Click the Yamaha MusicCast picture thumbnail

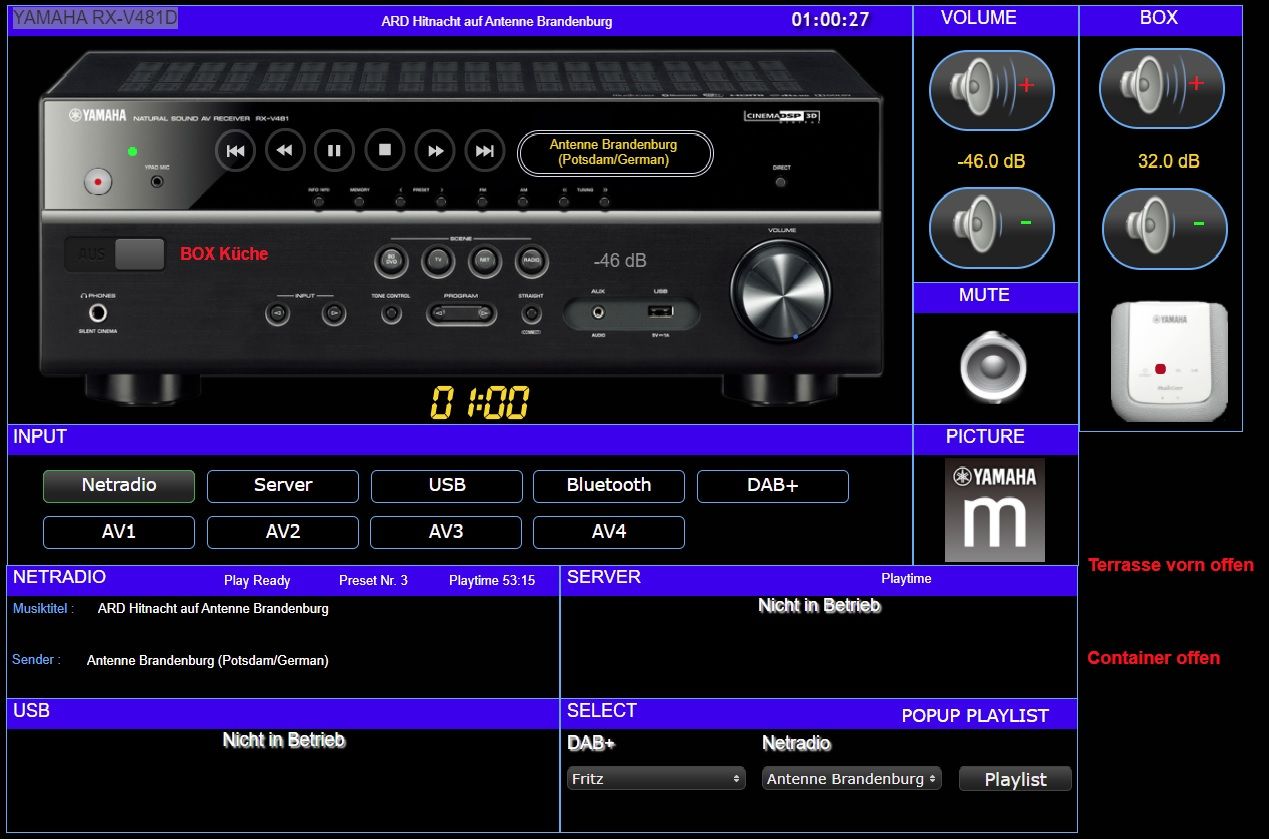point(994,510)
